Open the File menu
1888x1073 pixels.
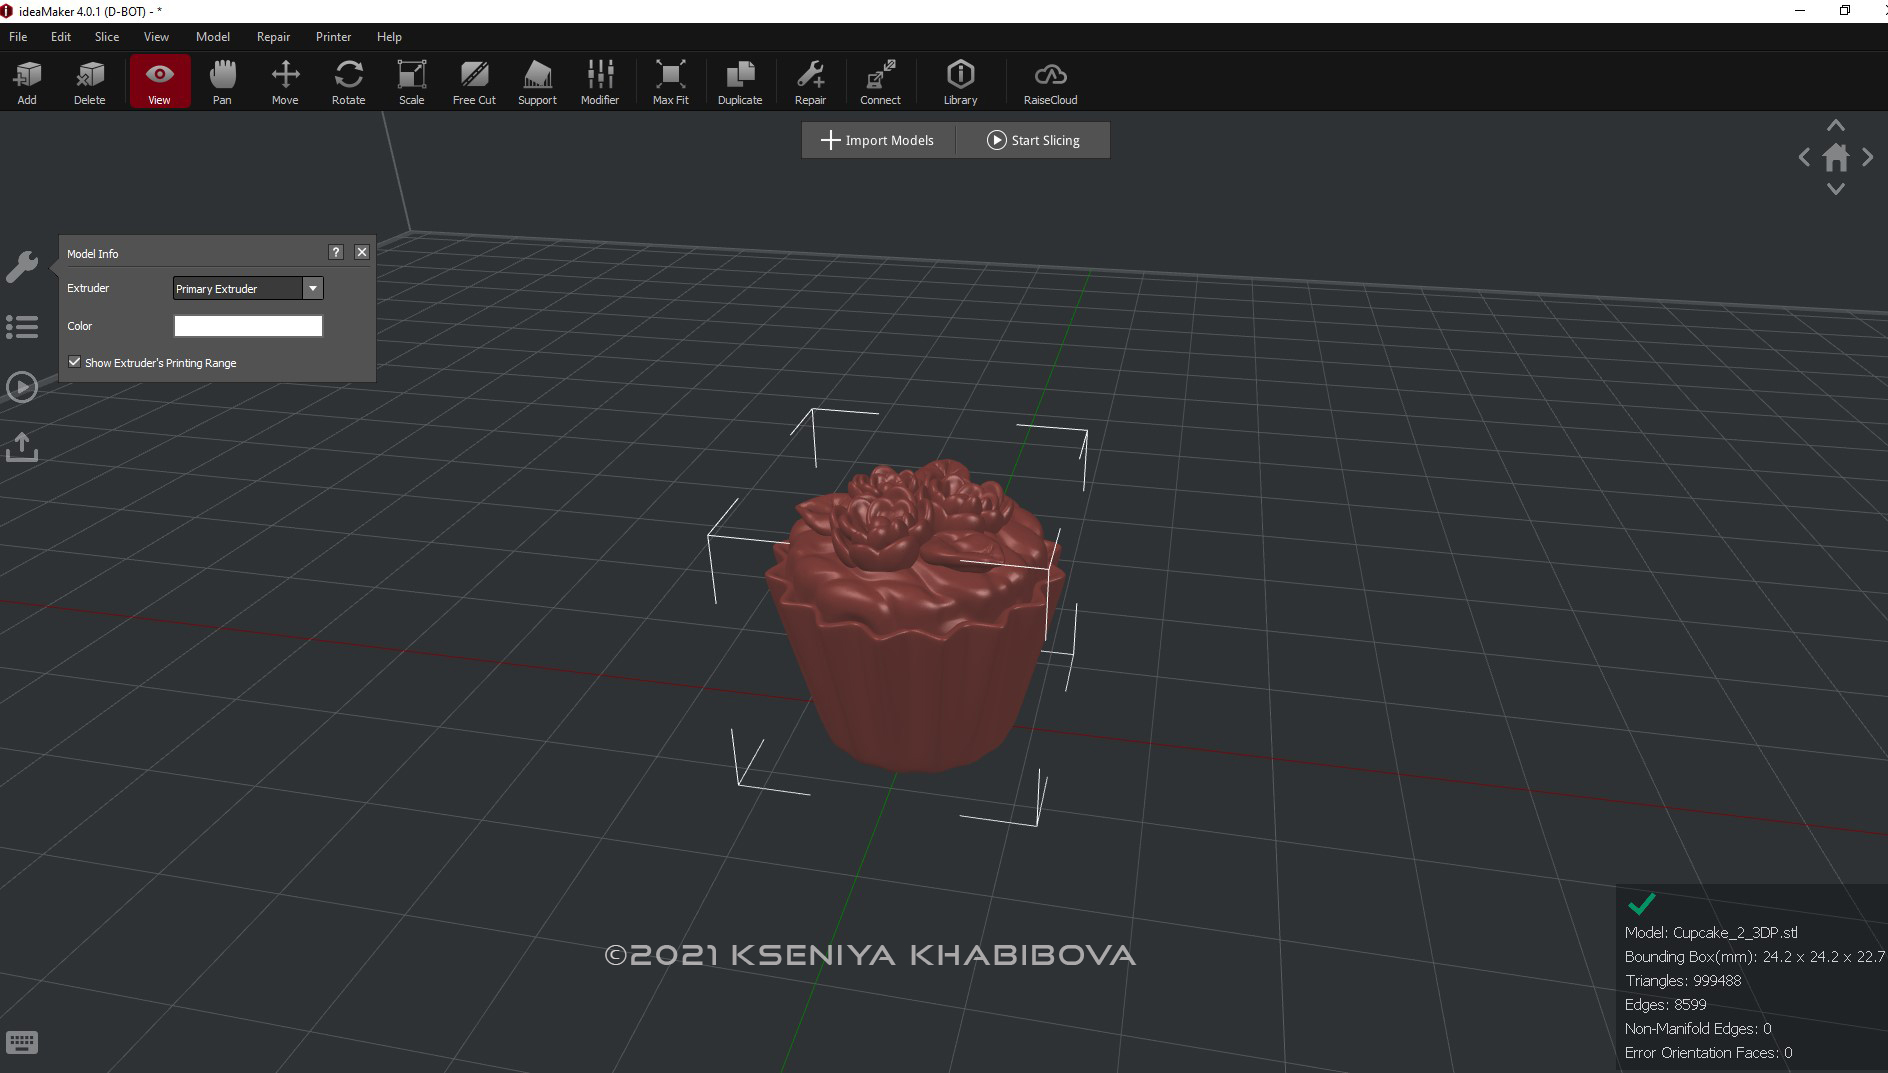[18, 37]
